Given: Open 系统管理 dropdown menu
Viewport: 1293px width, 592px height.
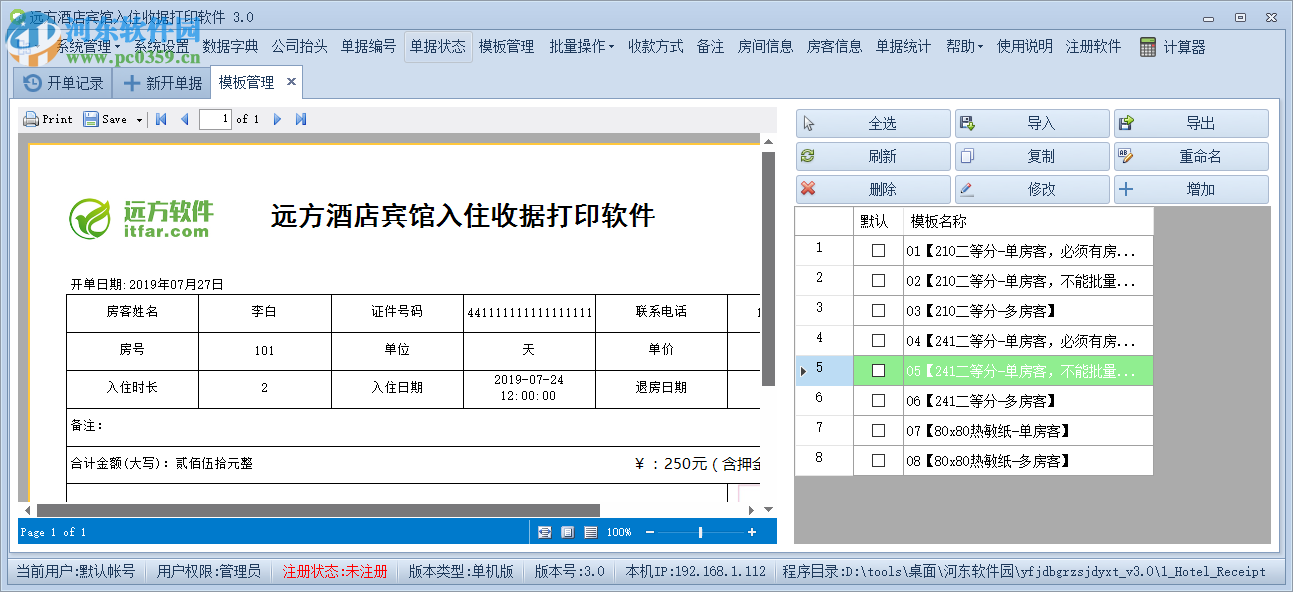Looking at the screenshot, I should tap(86, 46).
